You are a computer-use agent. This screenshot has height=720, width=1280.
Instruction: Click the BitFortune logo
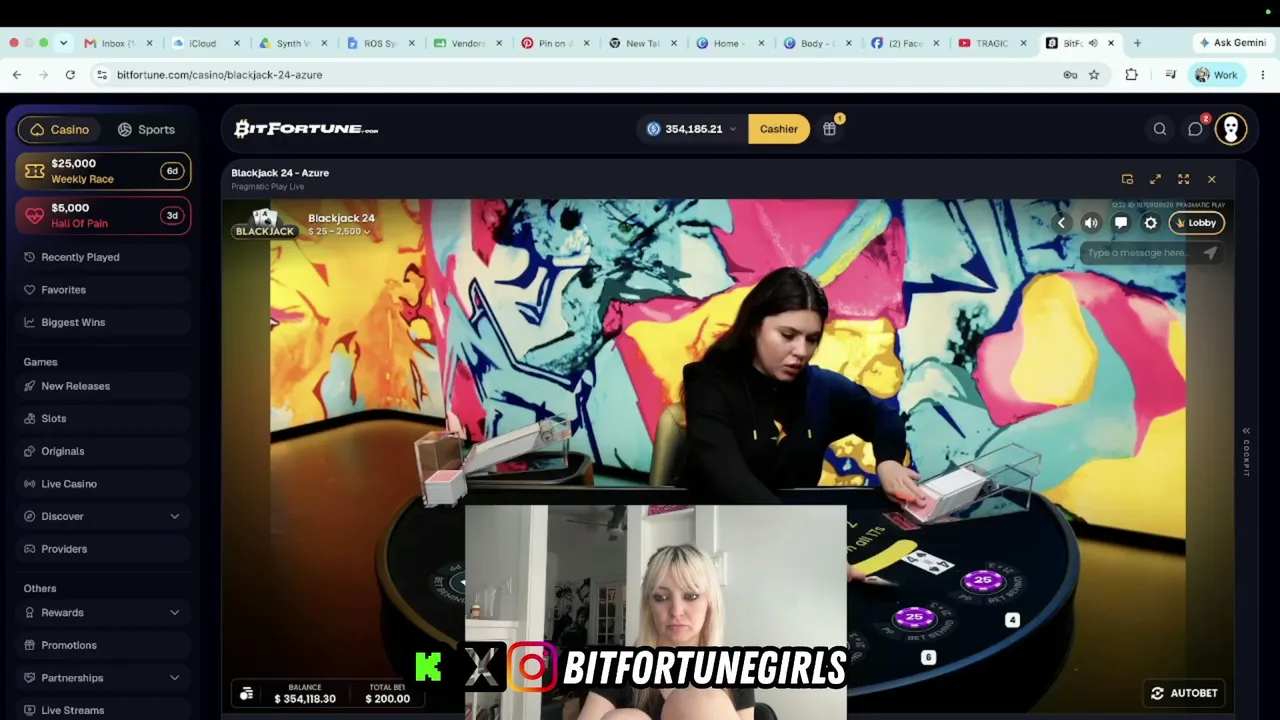306,129
